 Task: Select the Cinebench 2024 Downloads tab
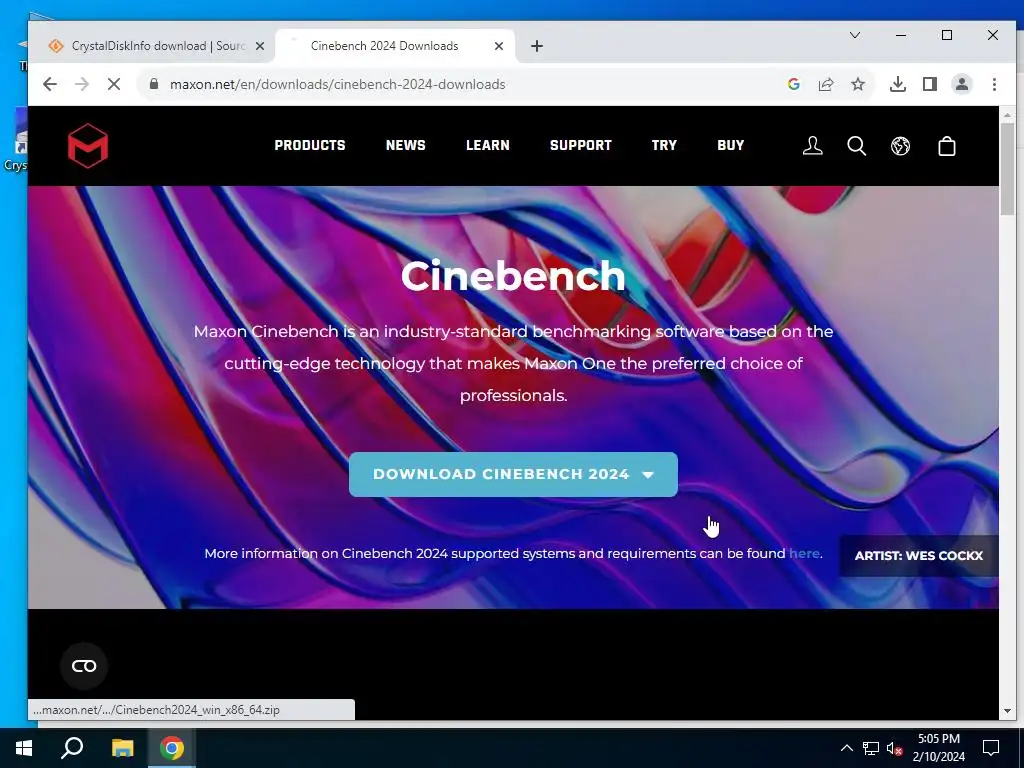395,46
